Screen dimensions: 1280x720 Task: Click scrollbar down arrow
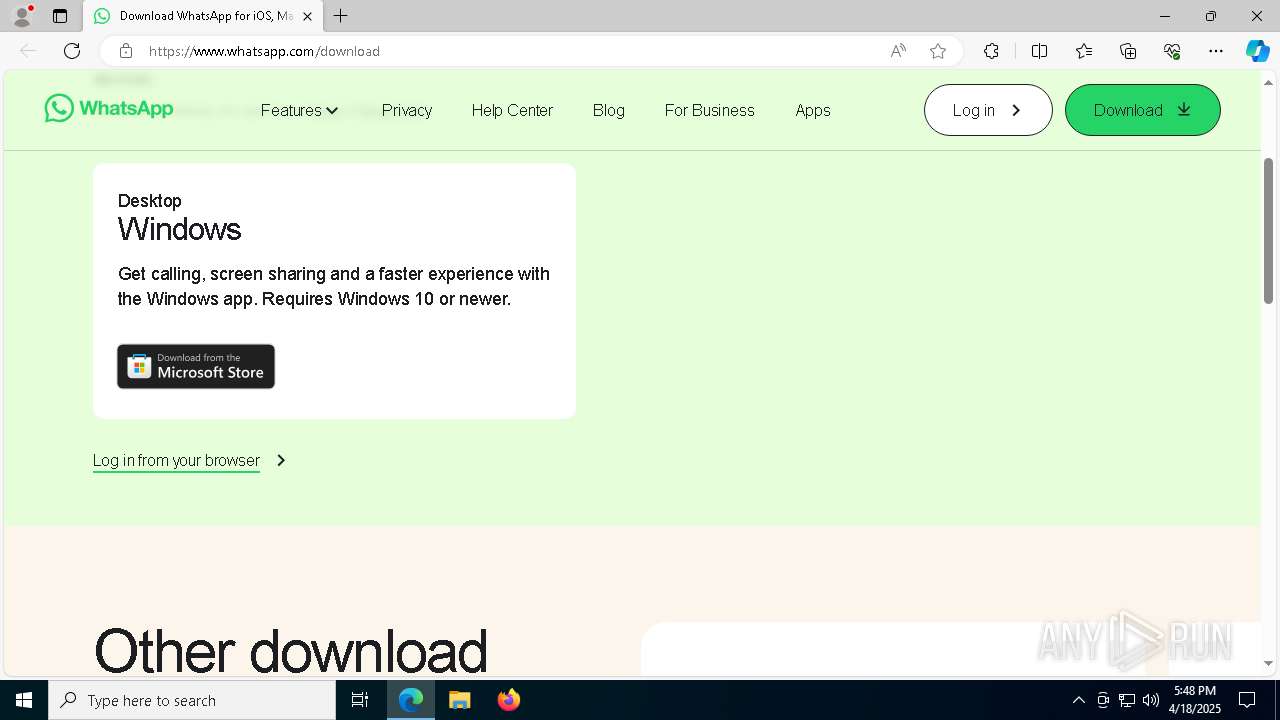1269,663
